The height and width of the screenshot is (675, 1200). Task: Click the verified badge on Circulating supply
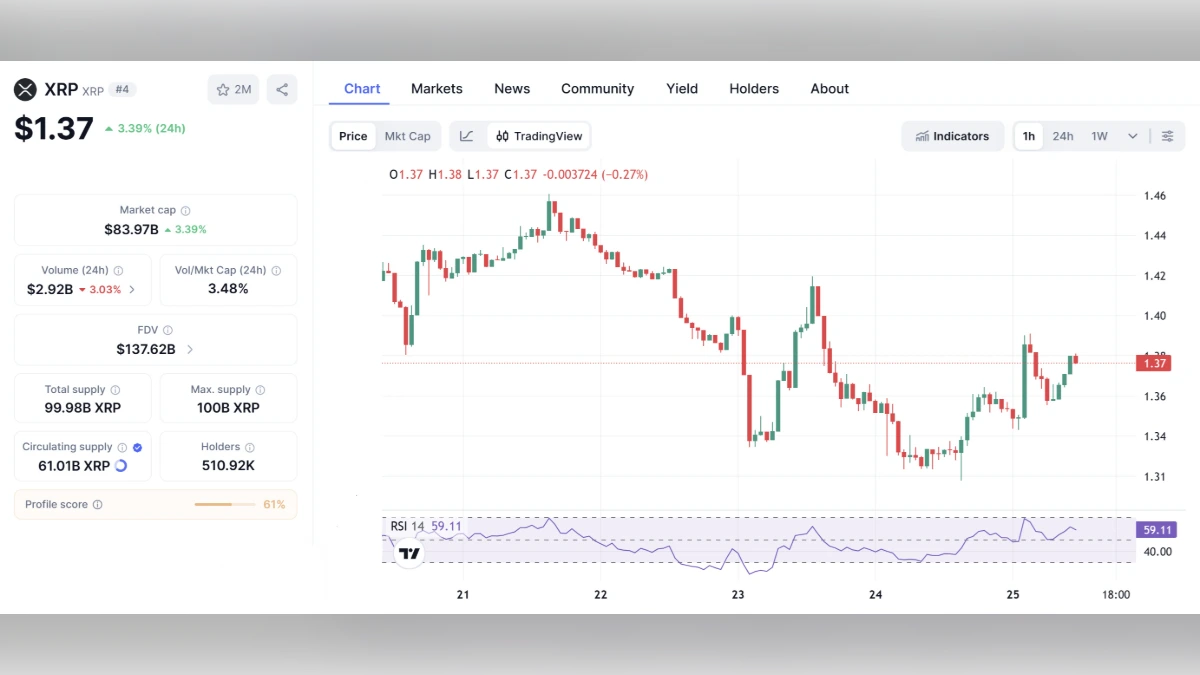point(137,447)
